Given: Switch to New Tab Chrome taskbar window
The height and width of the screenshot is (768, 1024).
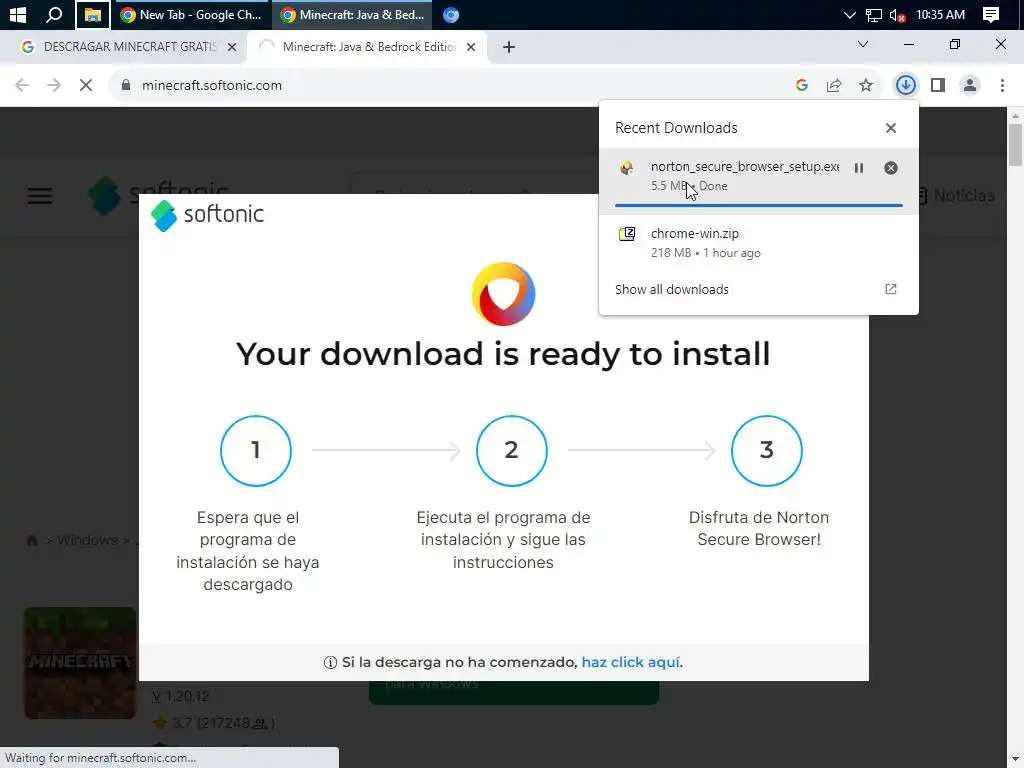Looking at the screenshot, I should [x=191, y=14].
